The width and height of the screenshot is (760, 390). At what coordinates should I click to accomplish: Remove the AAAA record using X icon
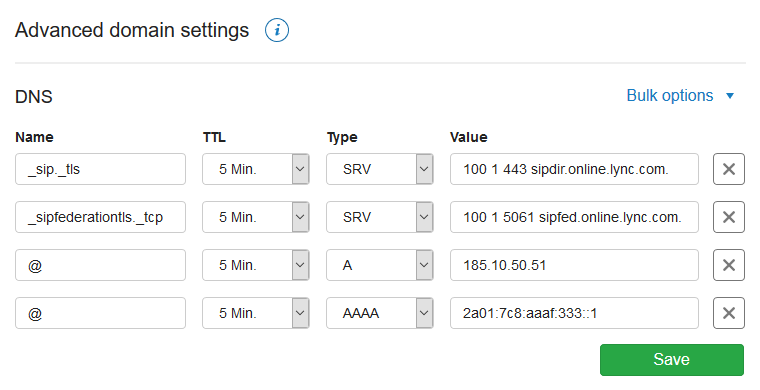coord(728,313)
